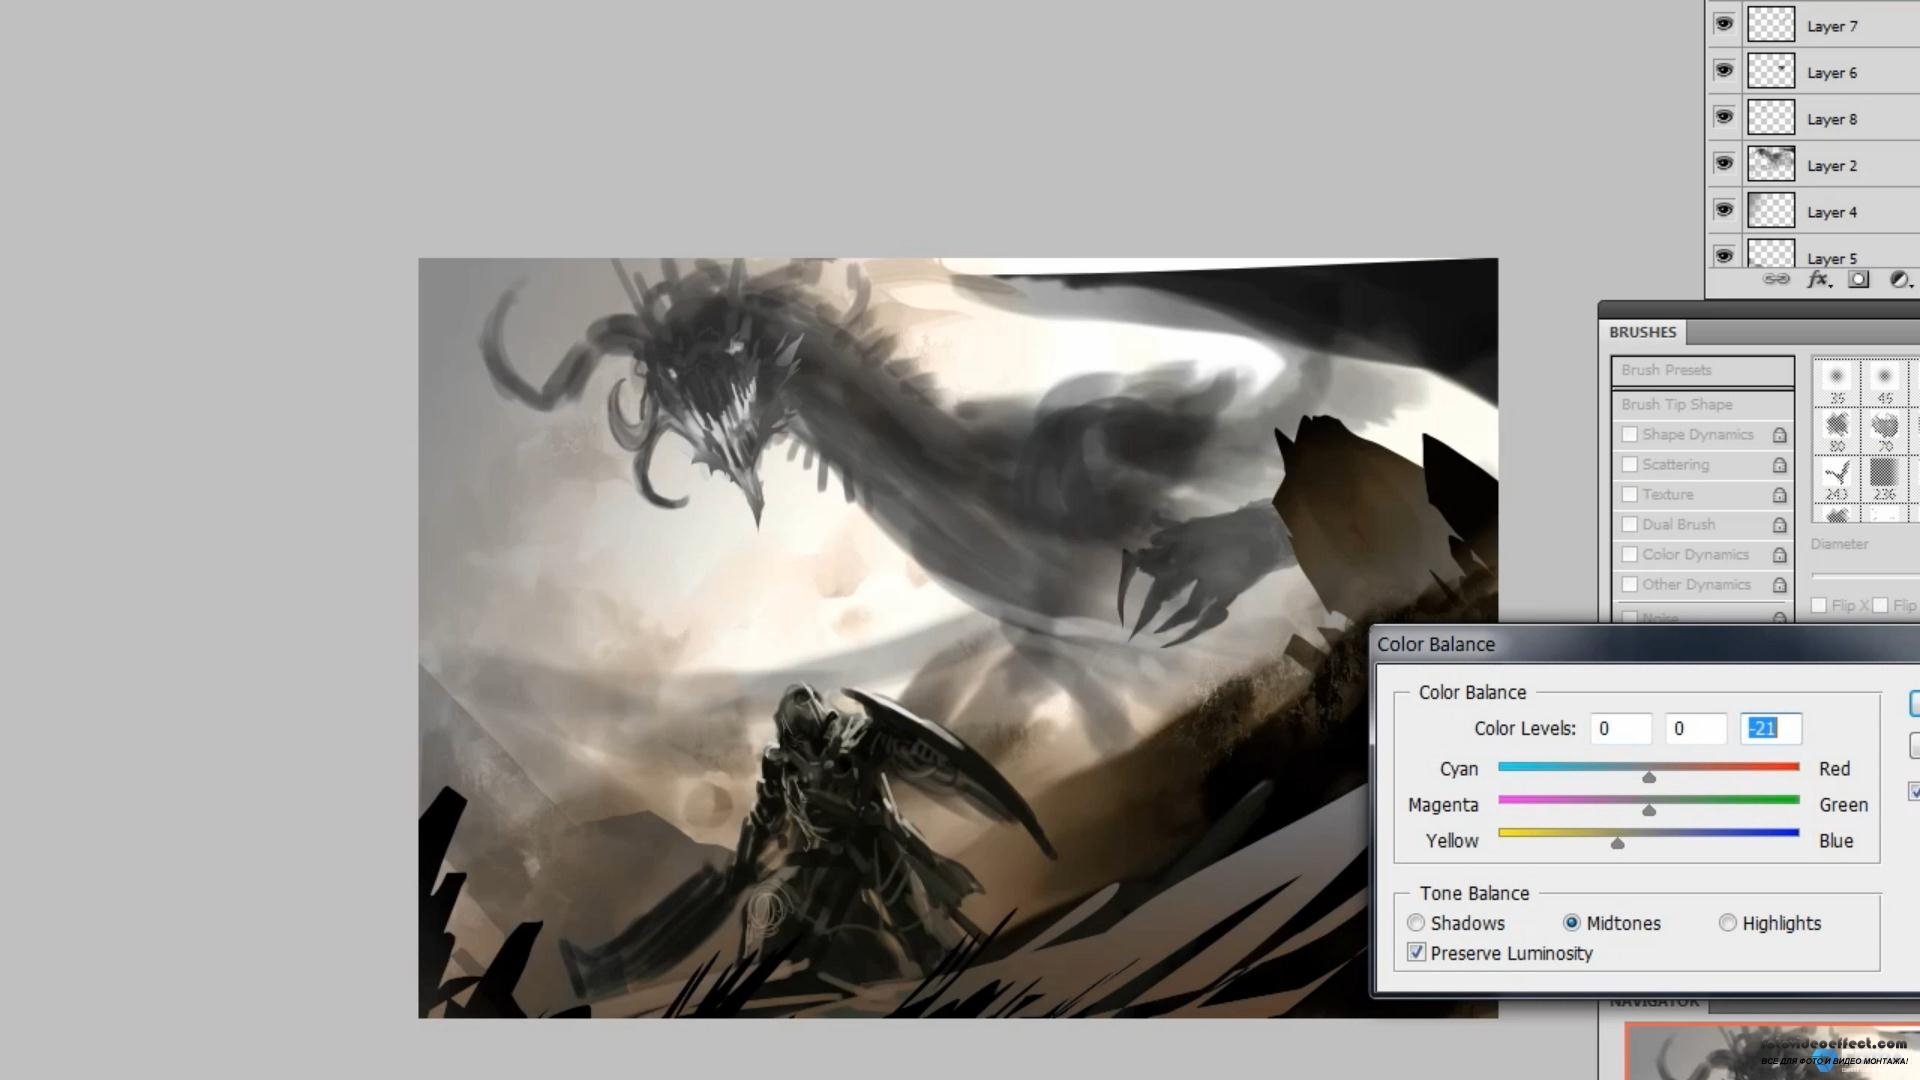1920x1080 pixels.
Task: Click the Shape Dynamics lock icon
Action: tap(1780, 435)
